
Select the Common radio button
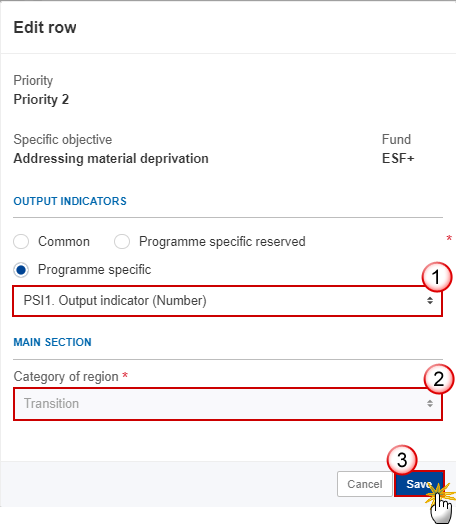[21, 242]
